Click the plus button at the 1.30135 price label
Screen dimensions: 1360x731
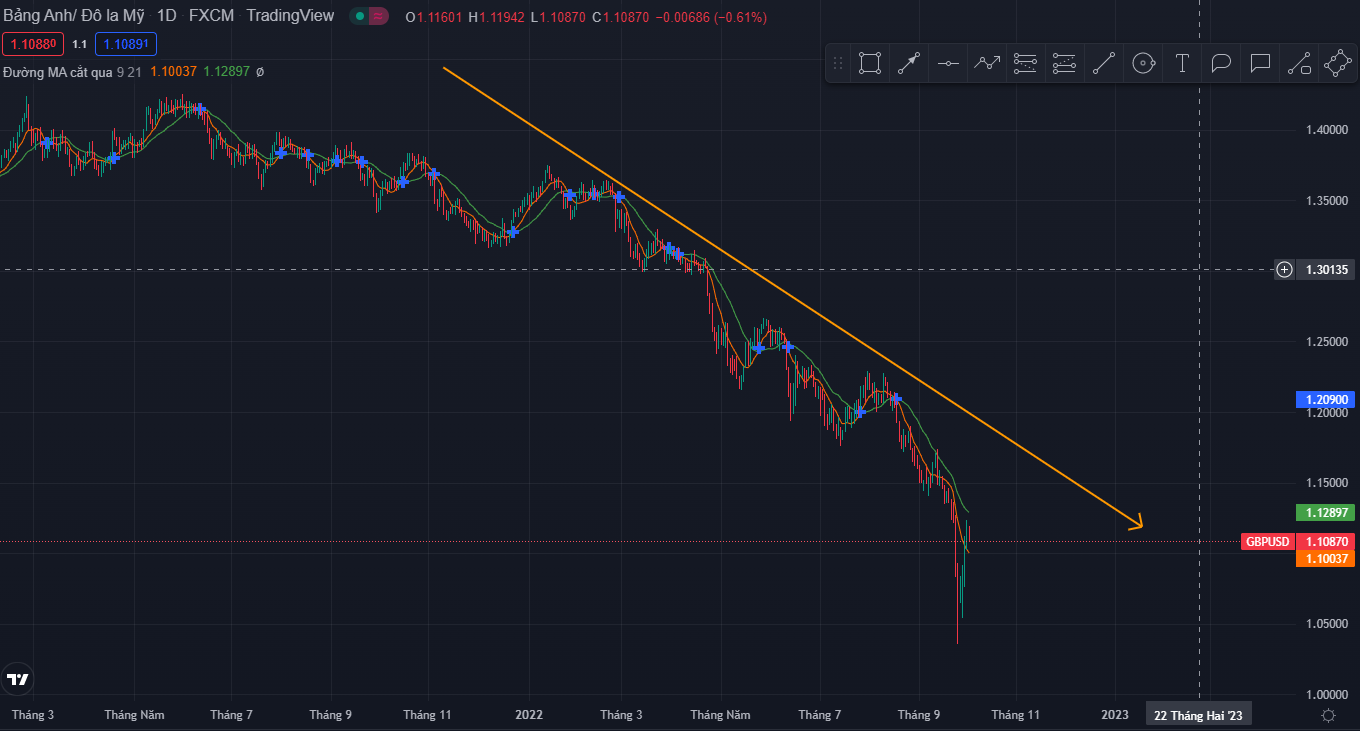coord(1284,269)
